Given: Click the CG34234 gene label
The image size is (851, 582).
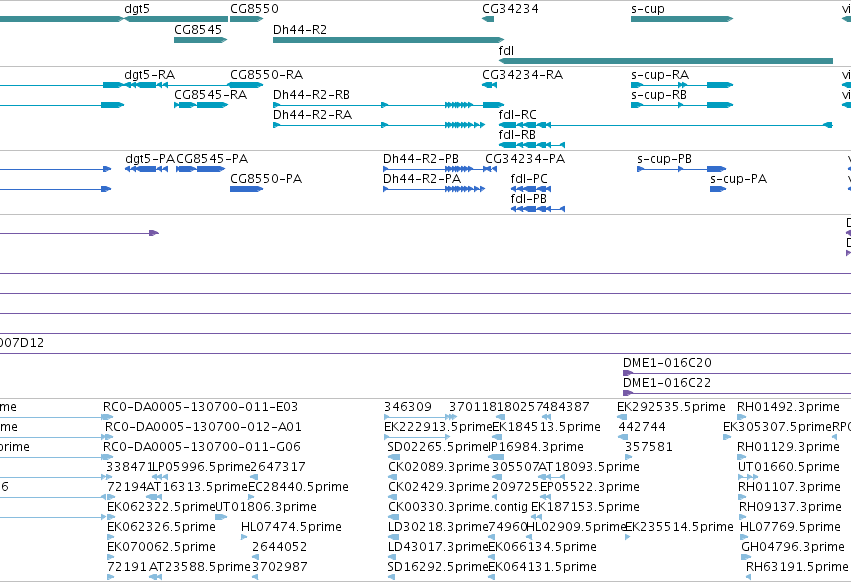Looking at the screenshot, I should (510, 9).
